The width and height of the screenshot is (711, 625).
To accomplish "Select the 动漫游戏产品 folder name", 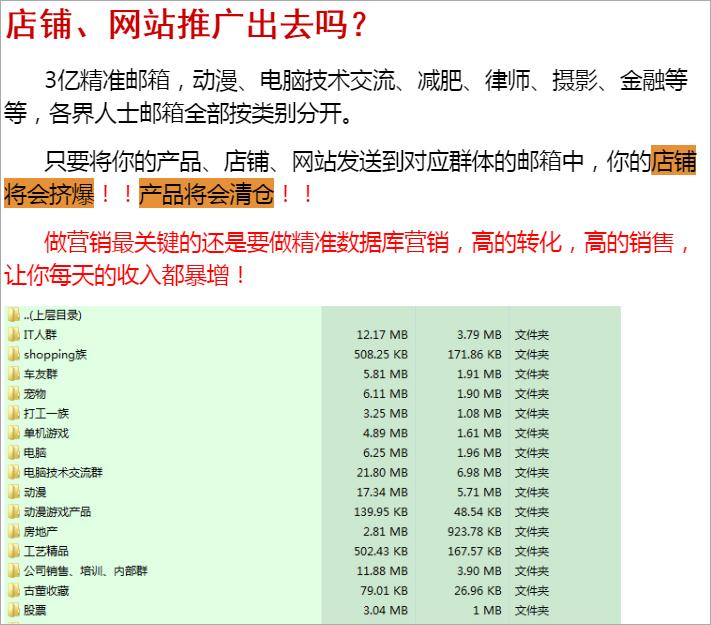I will click(58, 512).
